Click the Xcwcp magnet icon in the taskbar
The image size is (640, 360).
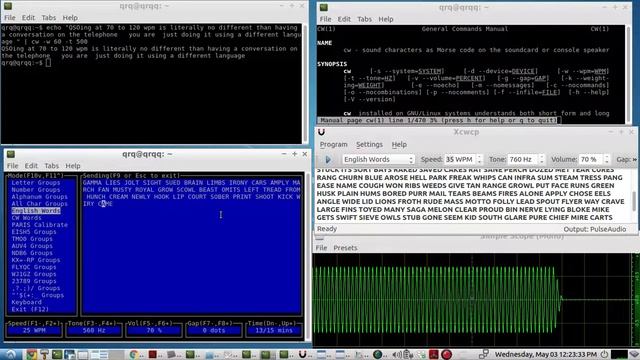(x=302, y=354)
